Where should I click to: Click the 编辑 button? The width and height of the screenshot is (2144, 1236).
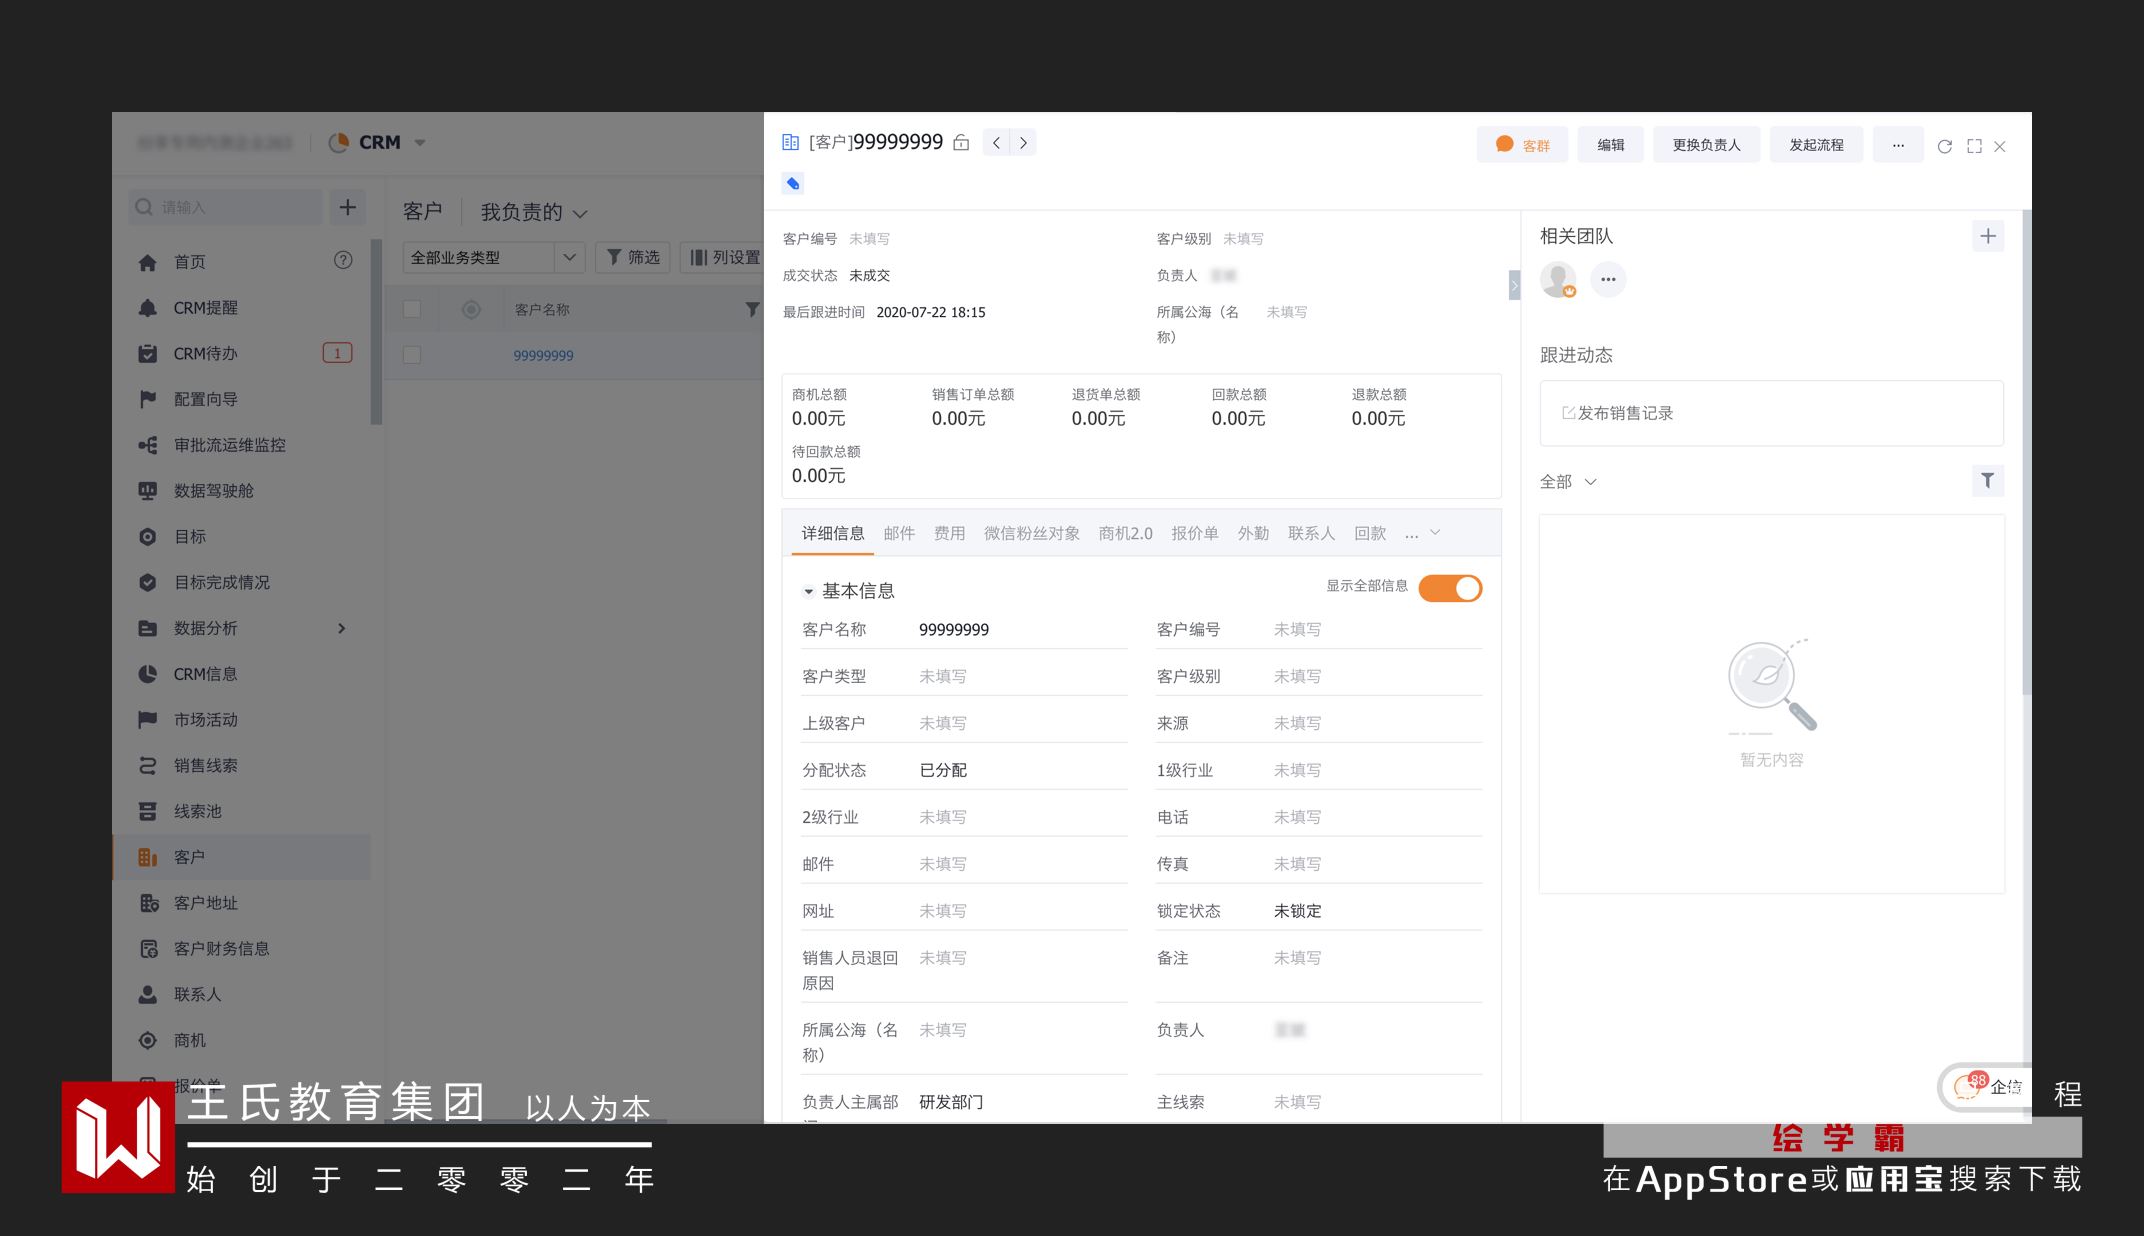[x=1610, y=145]
